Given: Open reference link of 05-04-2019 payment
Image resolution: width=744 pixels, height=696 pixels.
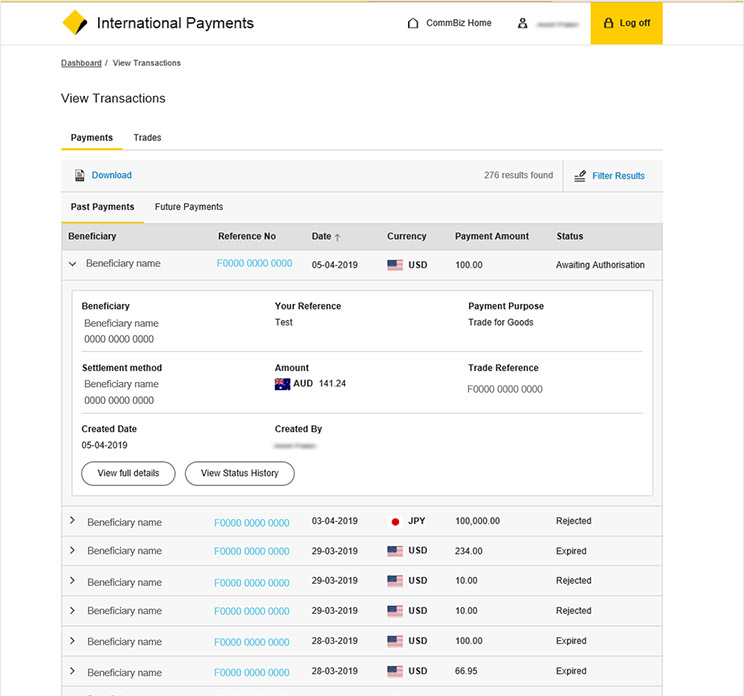Looking at the screenshot, I should coord(254,263).
